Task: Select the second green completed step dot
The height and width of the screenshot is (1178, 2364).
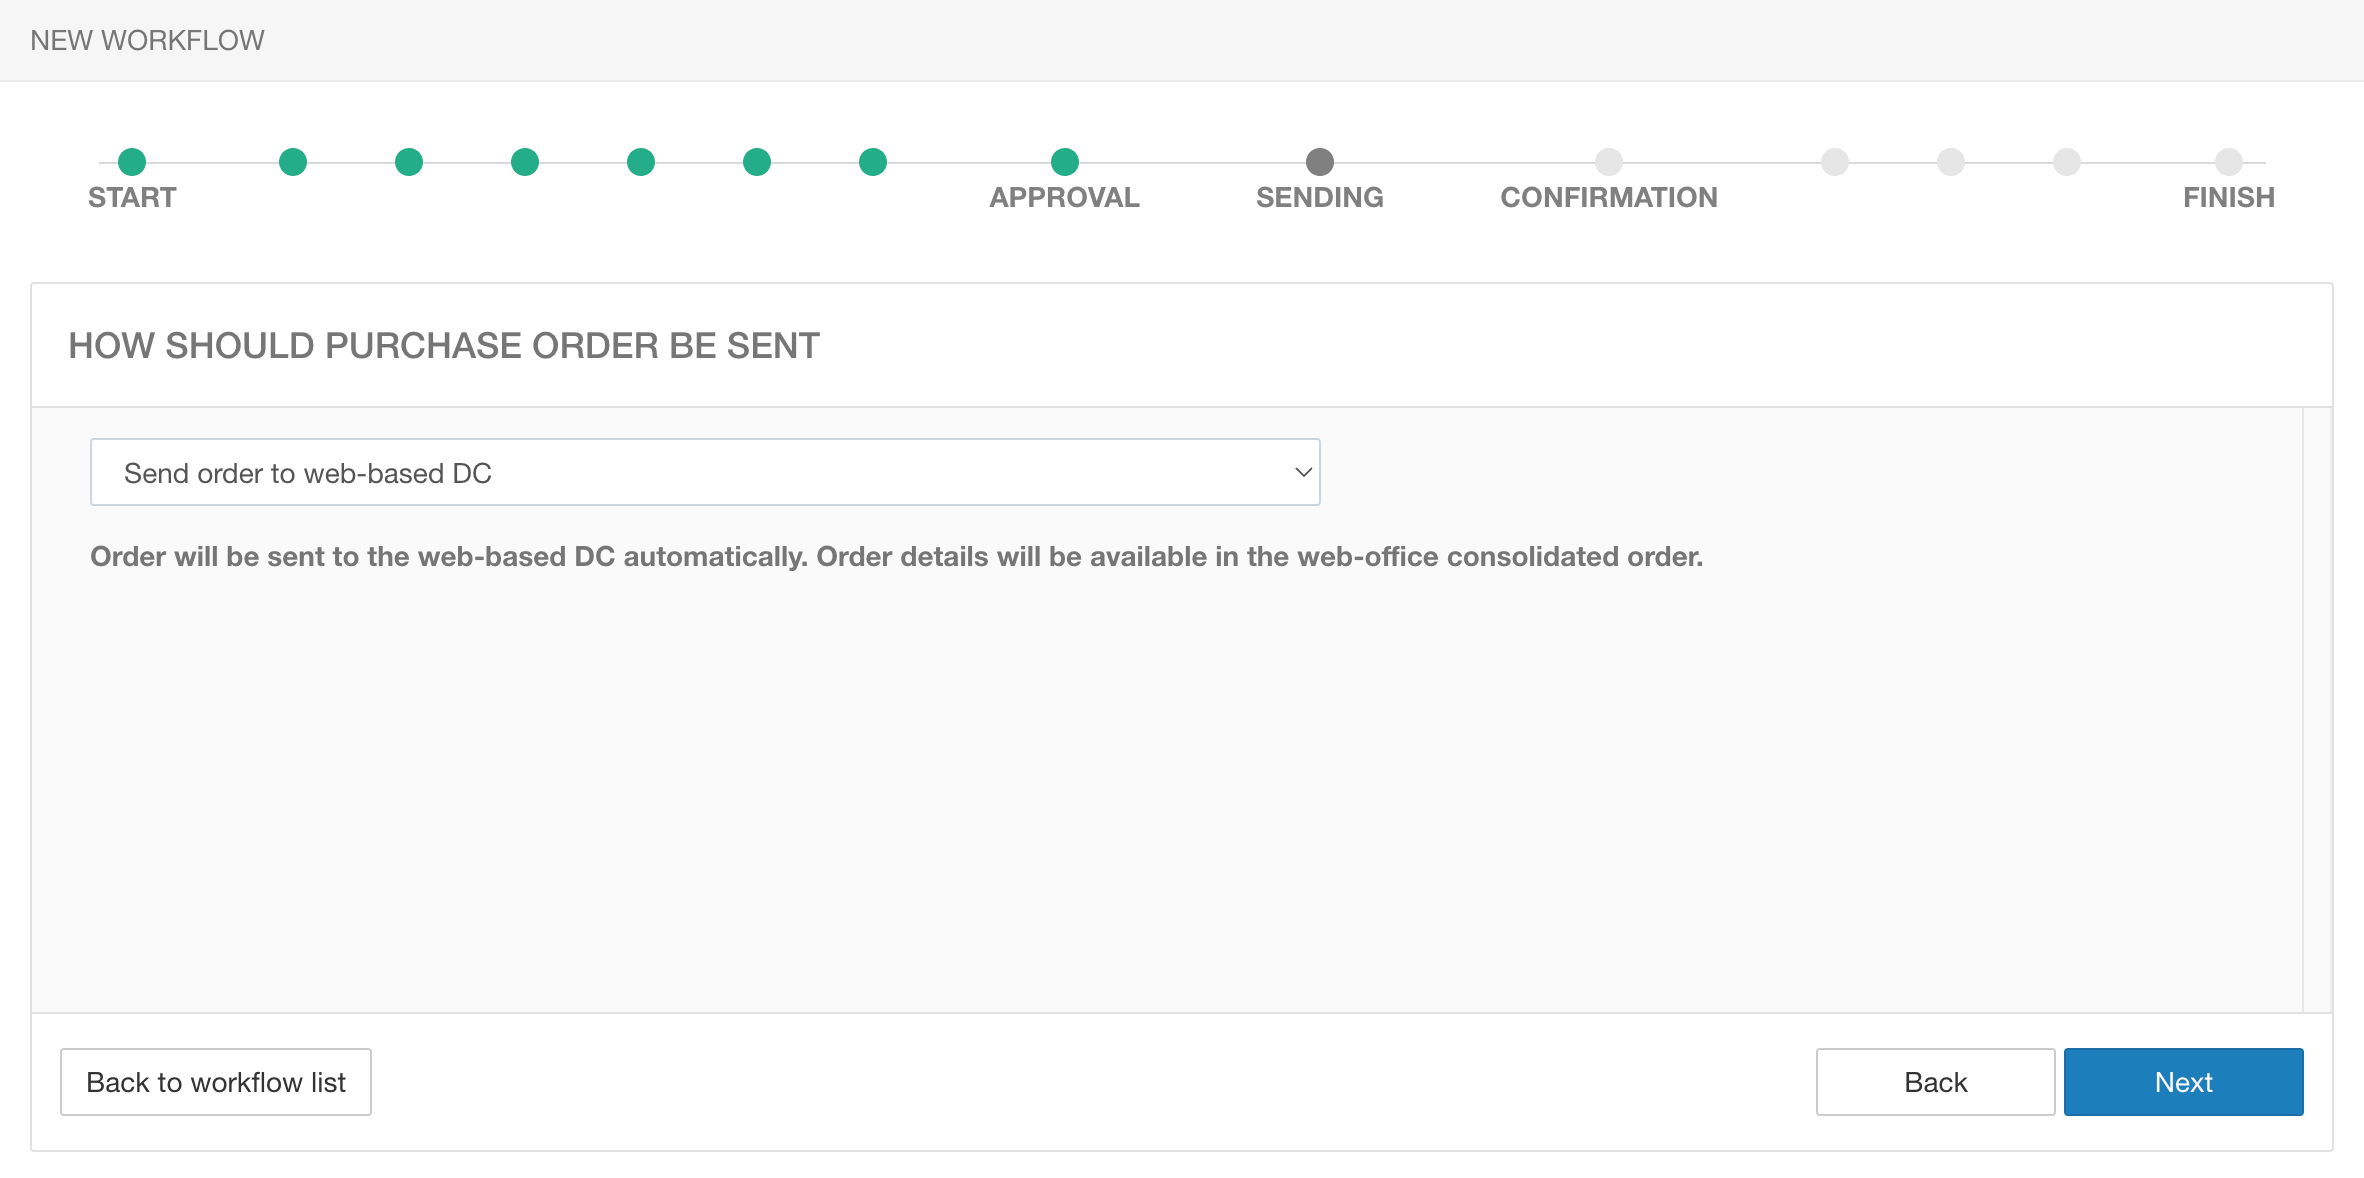Action: click(x=293, y=162)
